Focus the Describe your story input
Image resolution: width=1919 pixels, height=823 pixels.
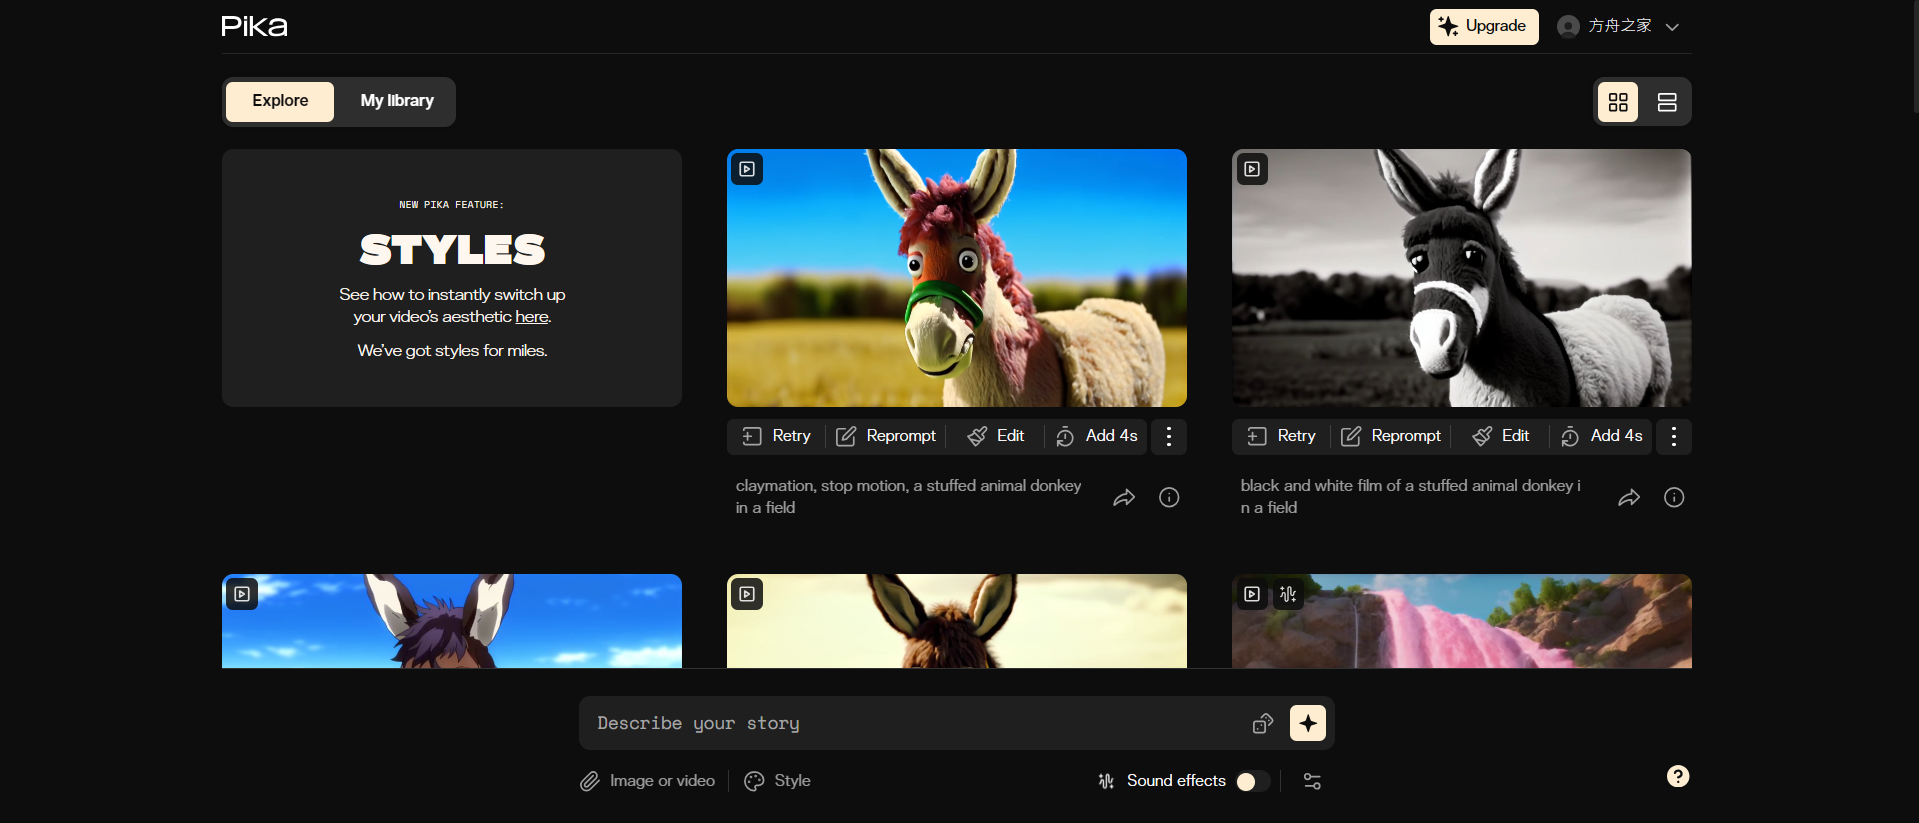click(x=910, y=723)
